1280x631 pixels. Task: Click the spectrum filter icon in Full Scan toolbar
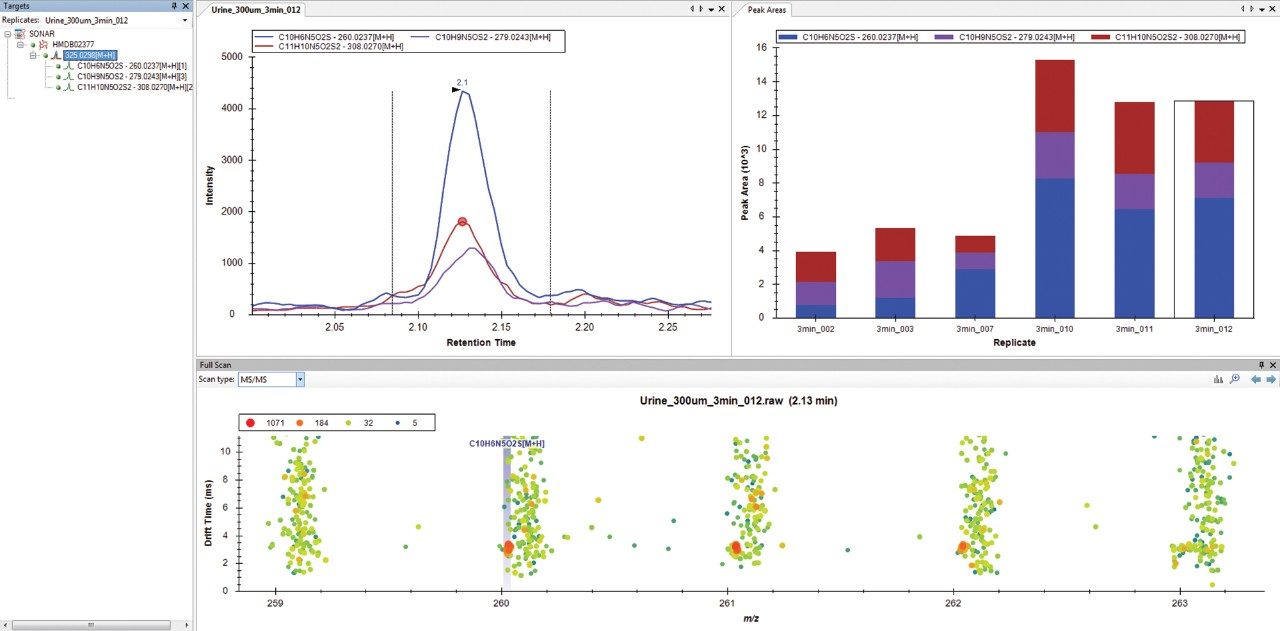pyautogui.click(x=1218, y=380)
